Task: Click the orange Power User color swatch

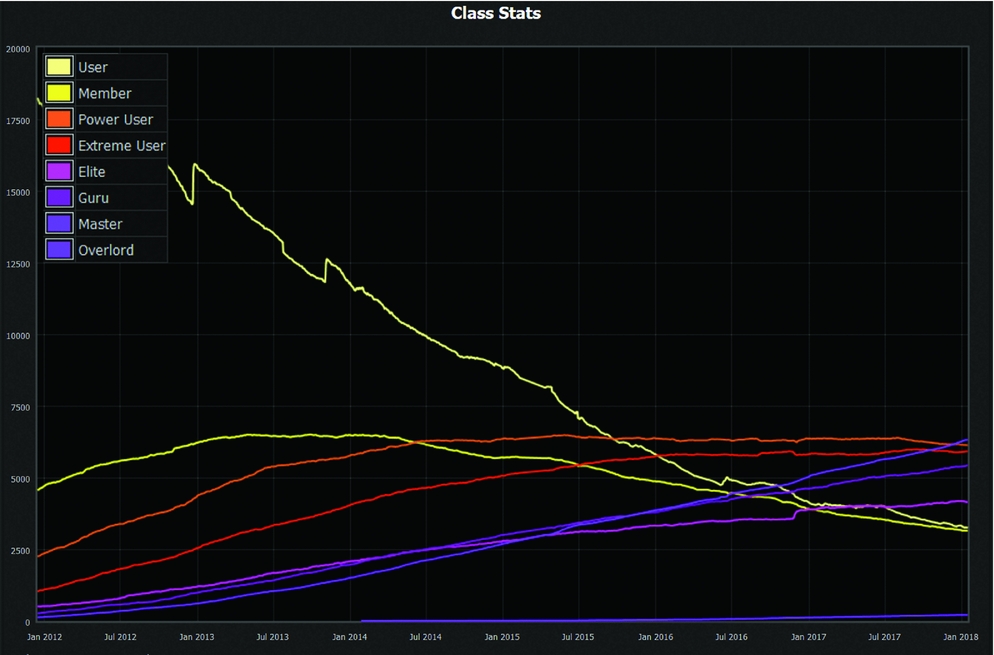Action: [x=59, y=119]
